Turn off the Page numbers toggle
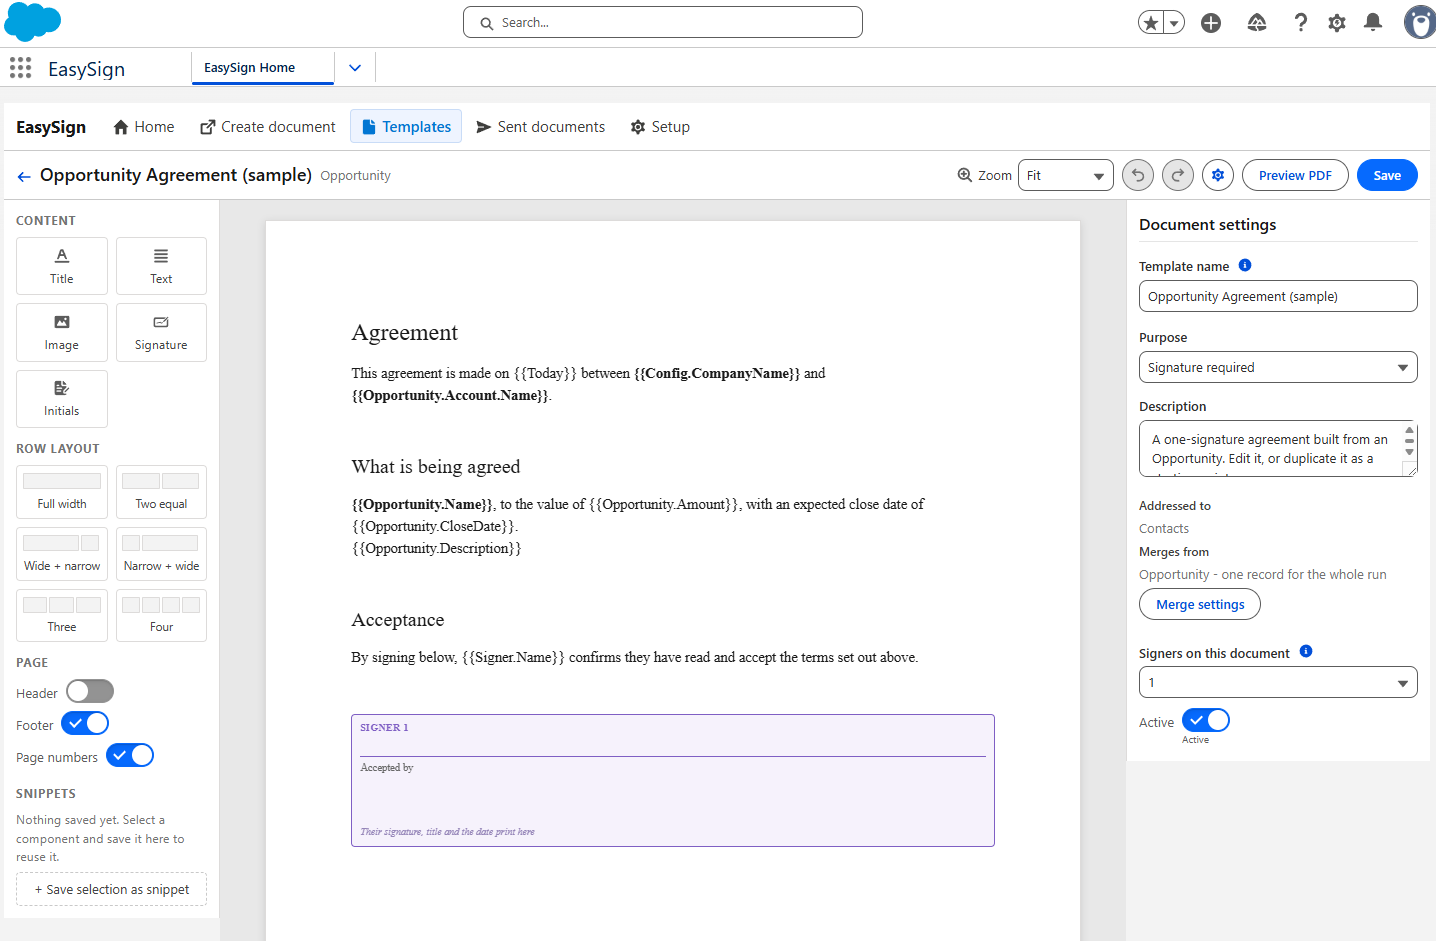Viewport: 1436px width, 941px height. [130, 755]
